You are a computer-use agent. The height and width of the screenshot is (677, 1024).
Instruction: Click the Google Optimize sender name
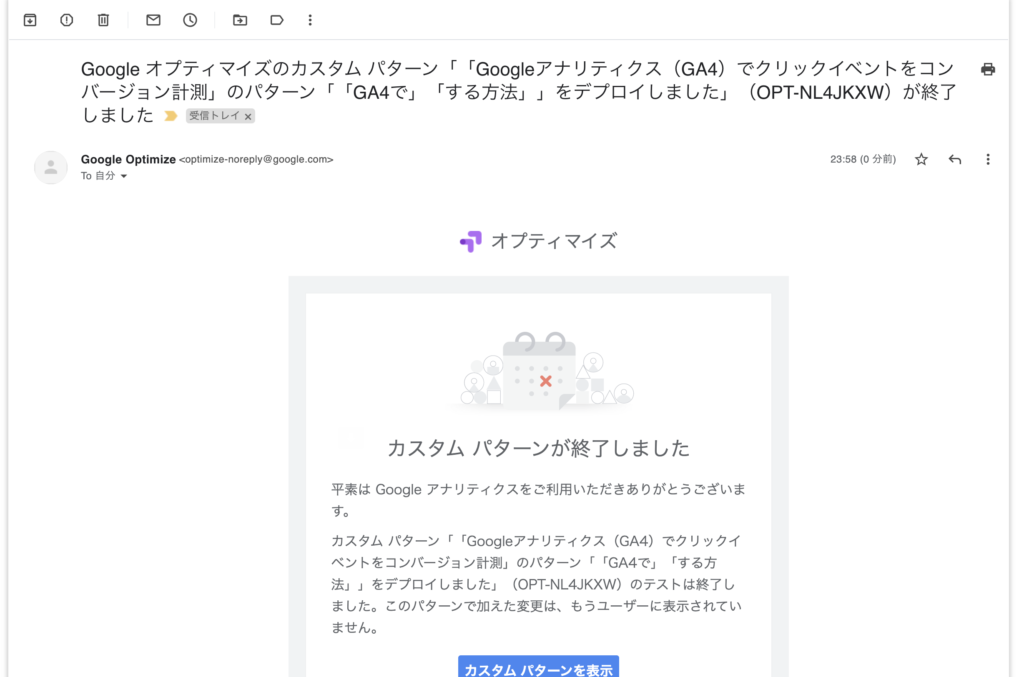[x=128, y=159]
